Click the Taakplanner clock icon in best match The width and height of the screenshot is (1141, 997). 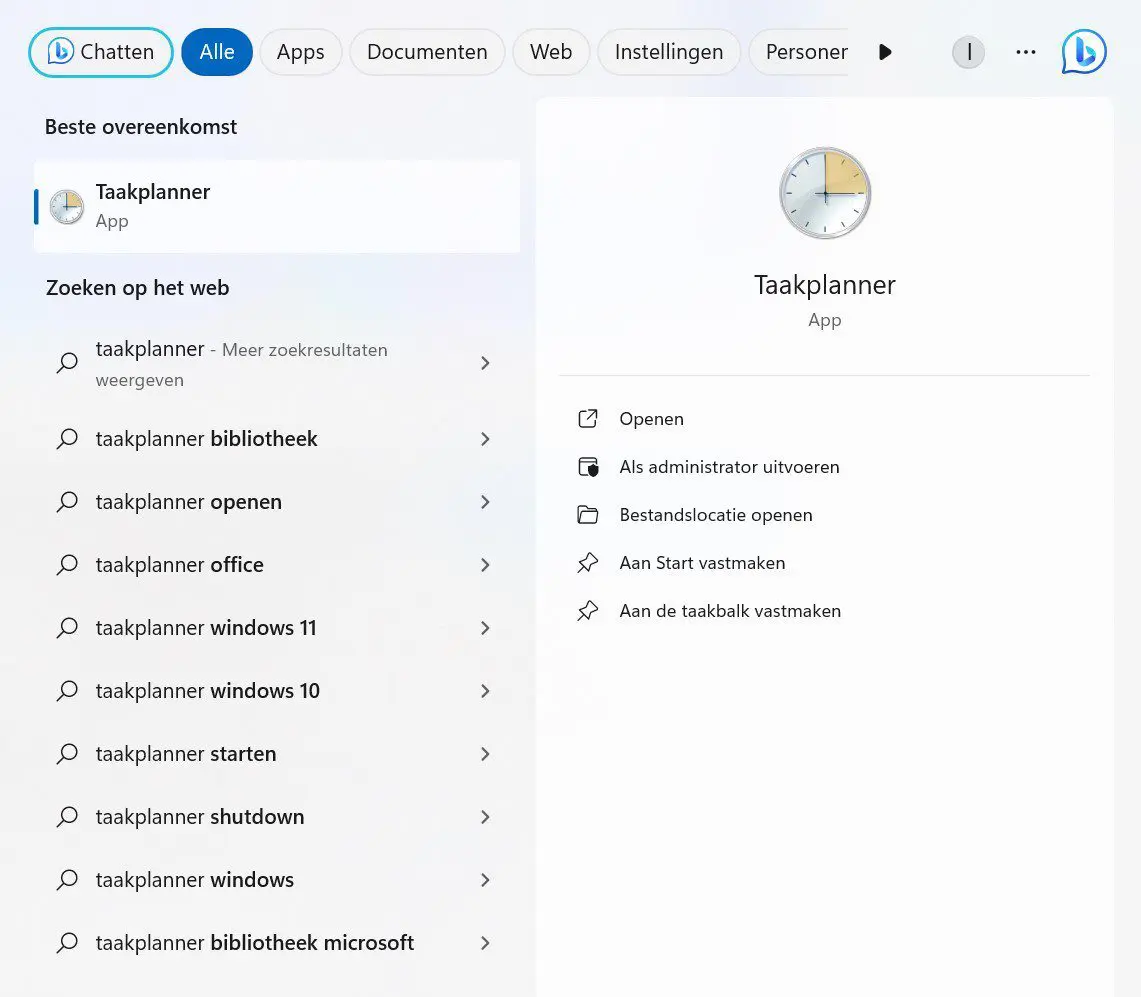coord(67,207)
